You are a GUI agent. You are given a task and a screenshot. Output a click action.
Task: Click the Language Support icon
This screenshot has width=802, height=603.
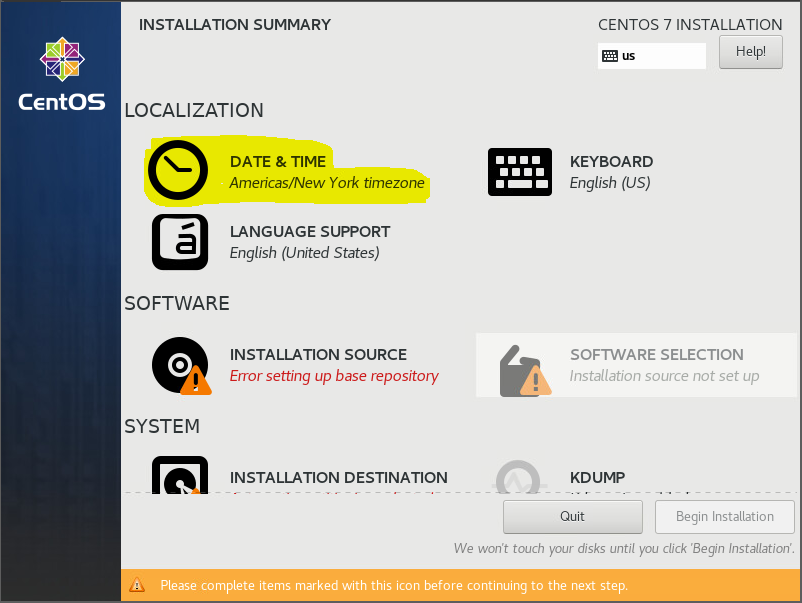180,242
